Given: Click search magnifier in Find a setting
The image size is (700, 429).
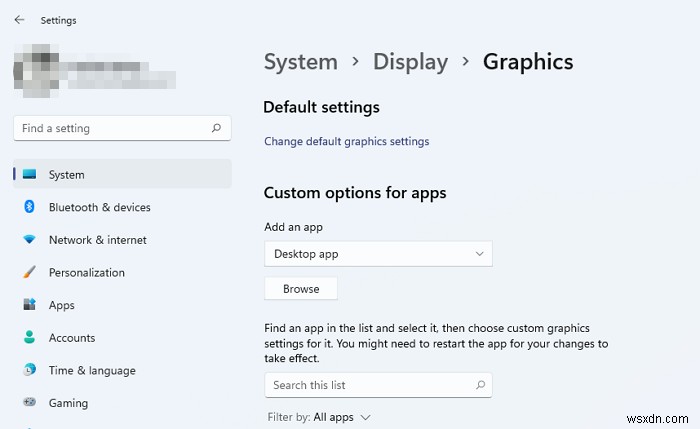Looking at the screenshot, I should [216, 128].
